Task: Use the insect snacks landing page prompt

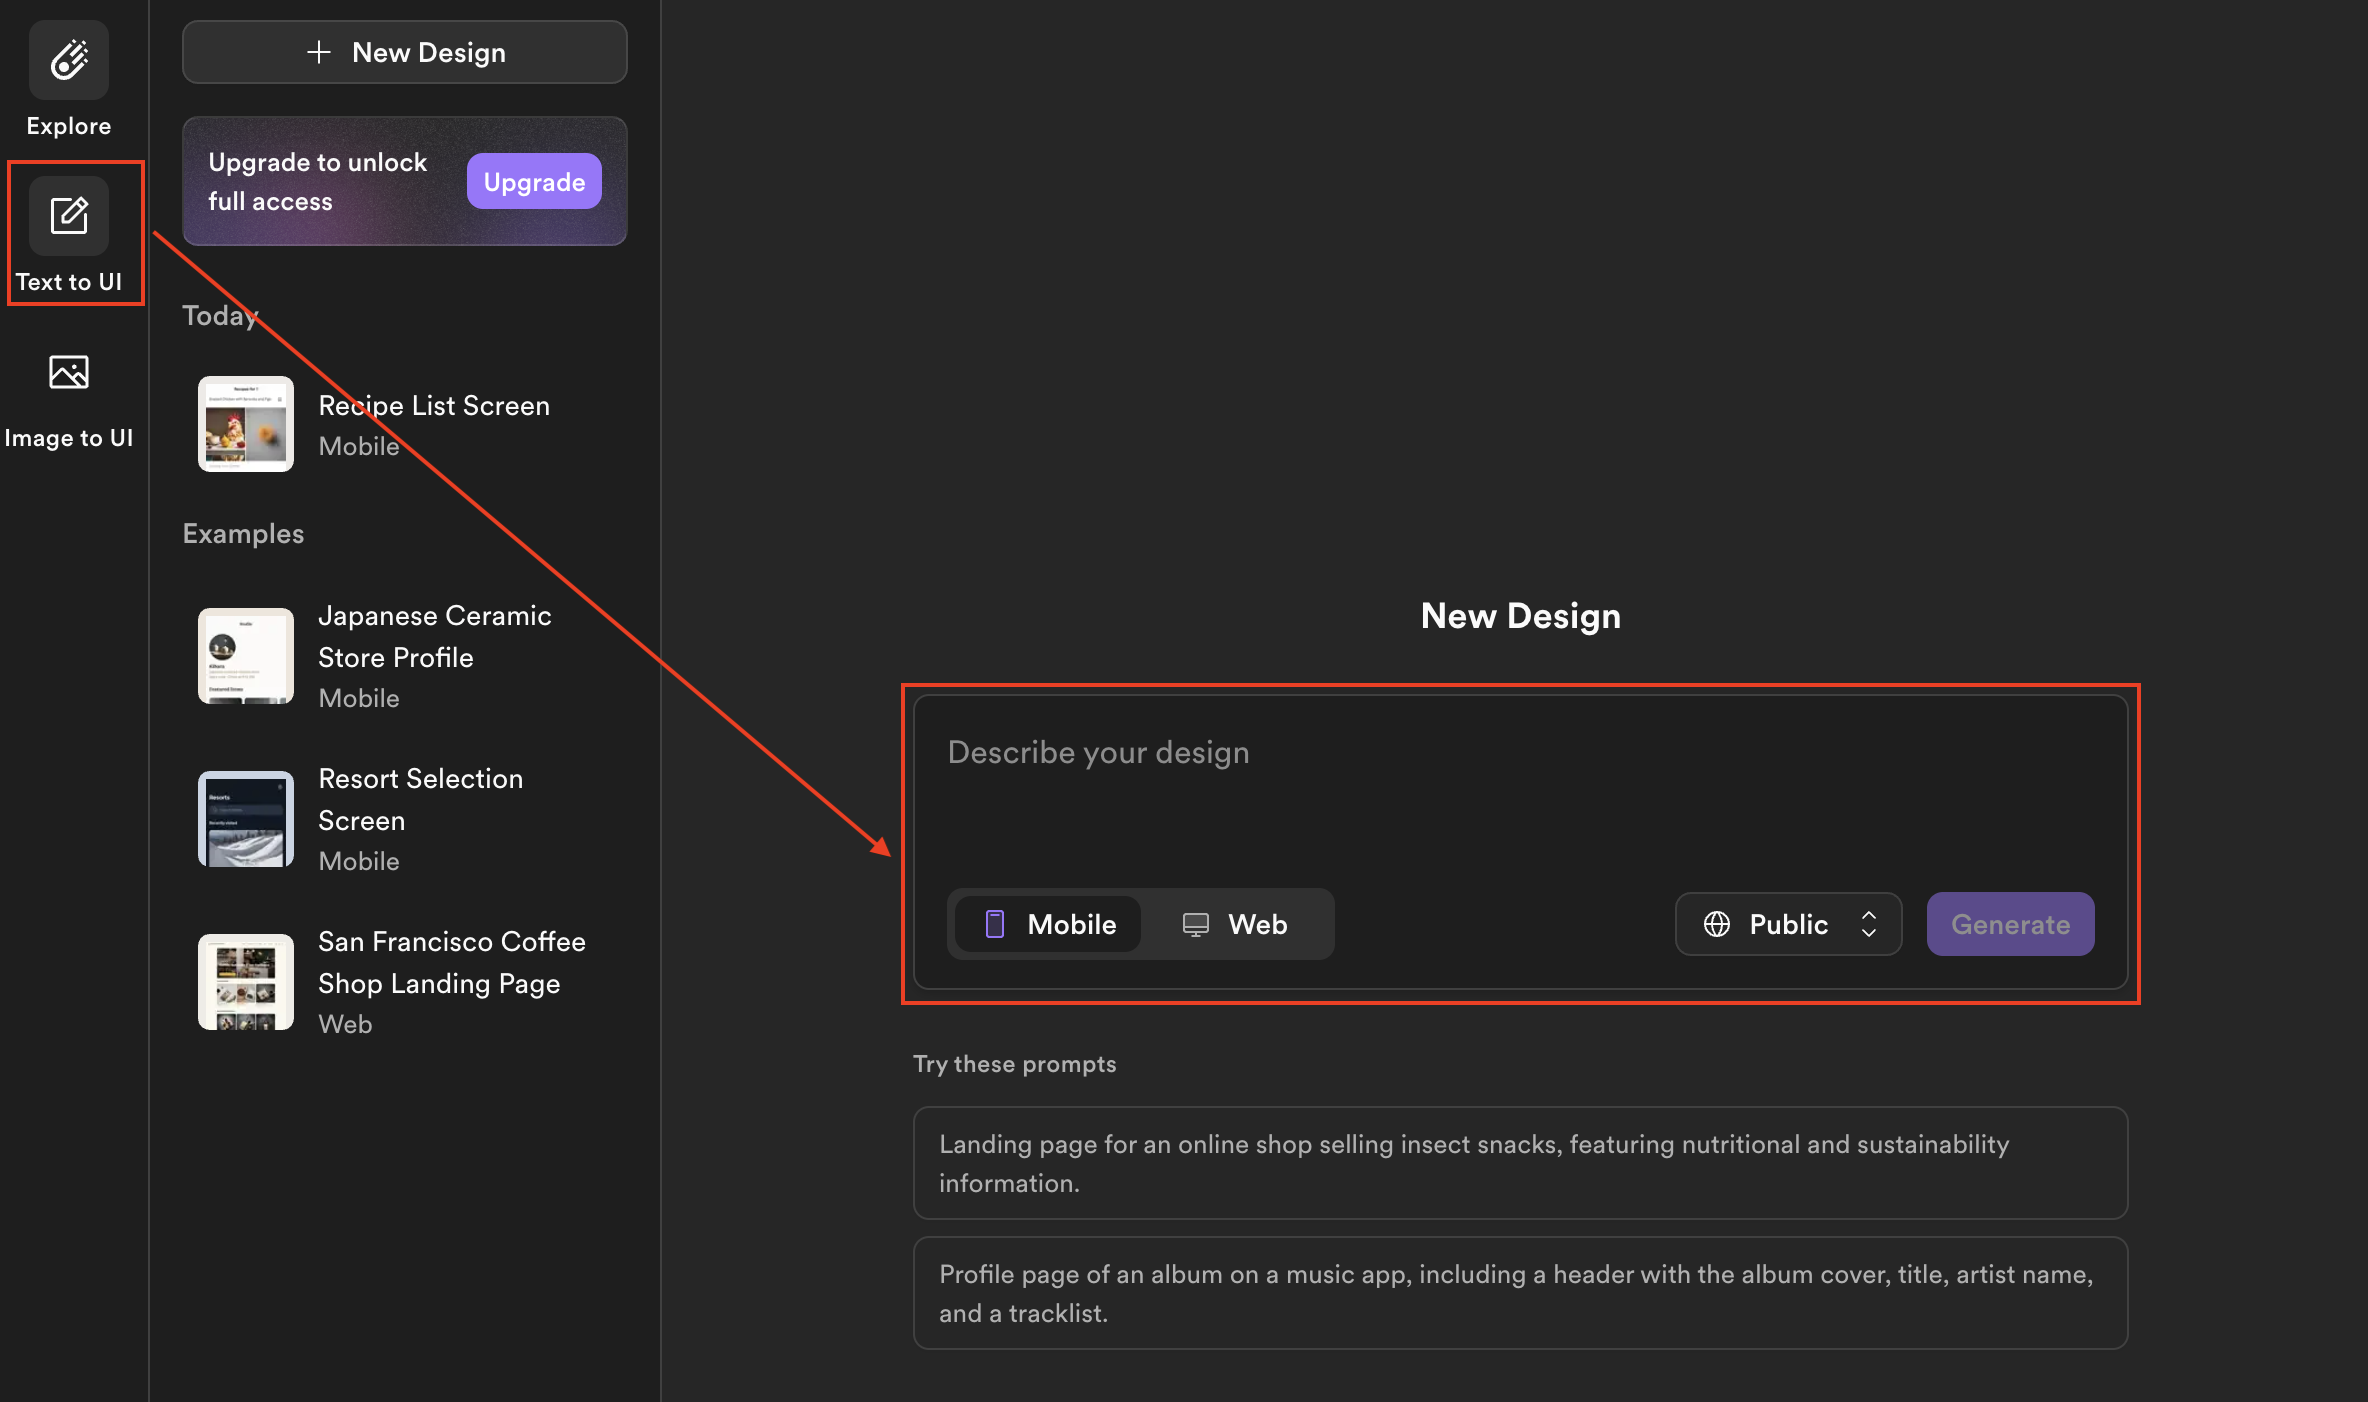Action: pyautogui.click(x=1520, y=1163)
